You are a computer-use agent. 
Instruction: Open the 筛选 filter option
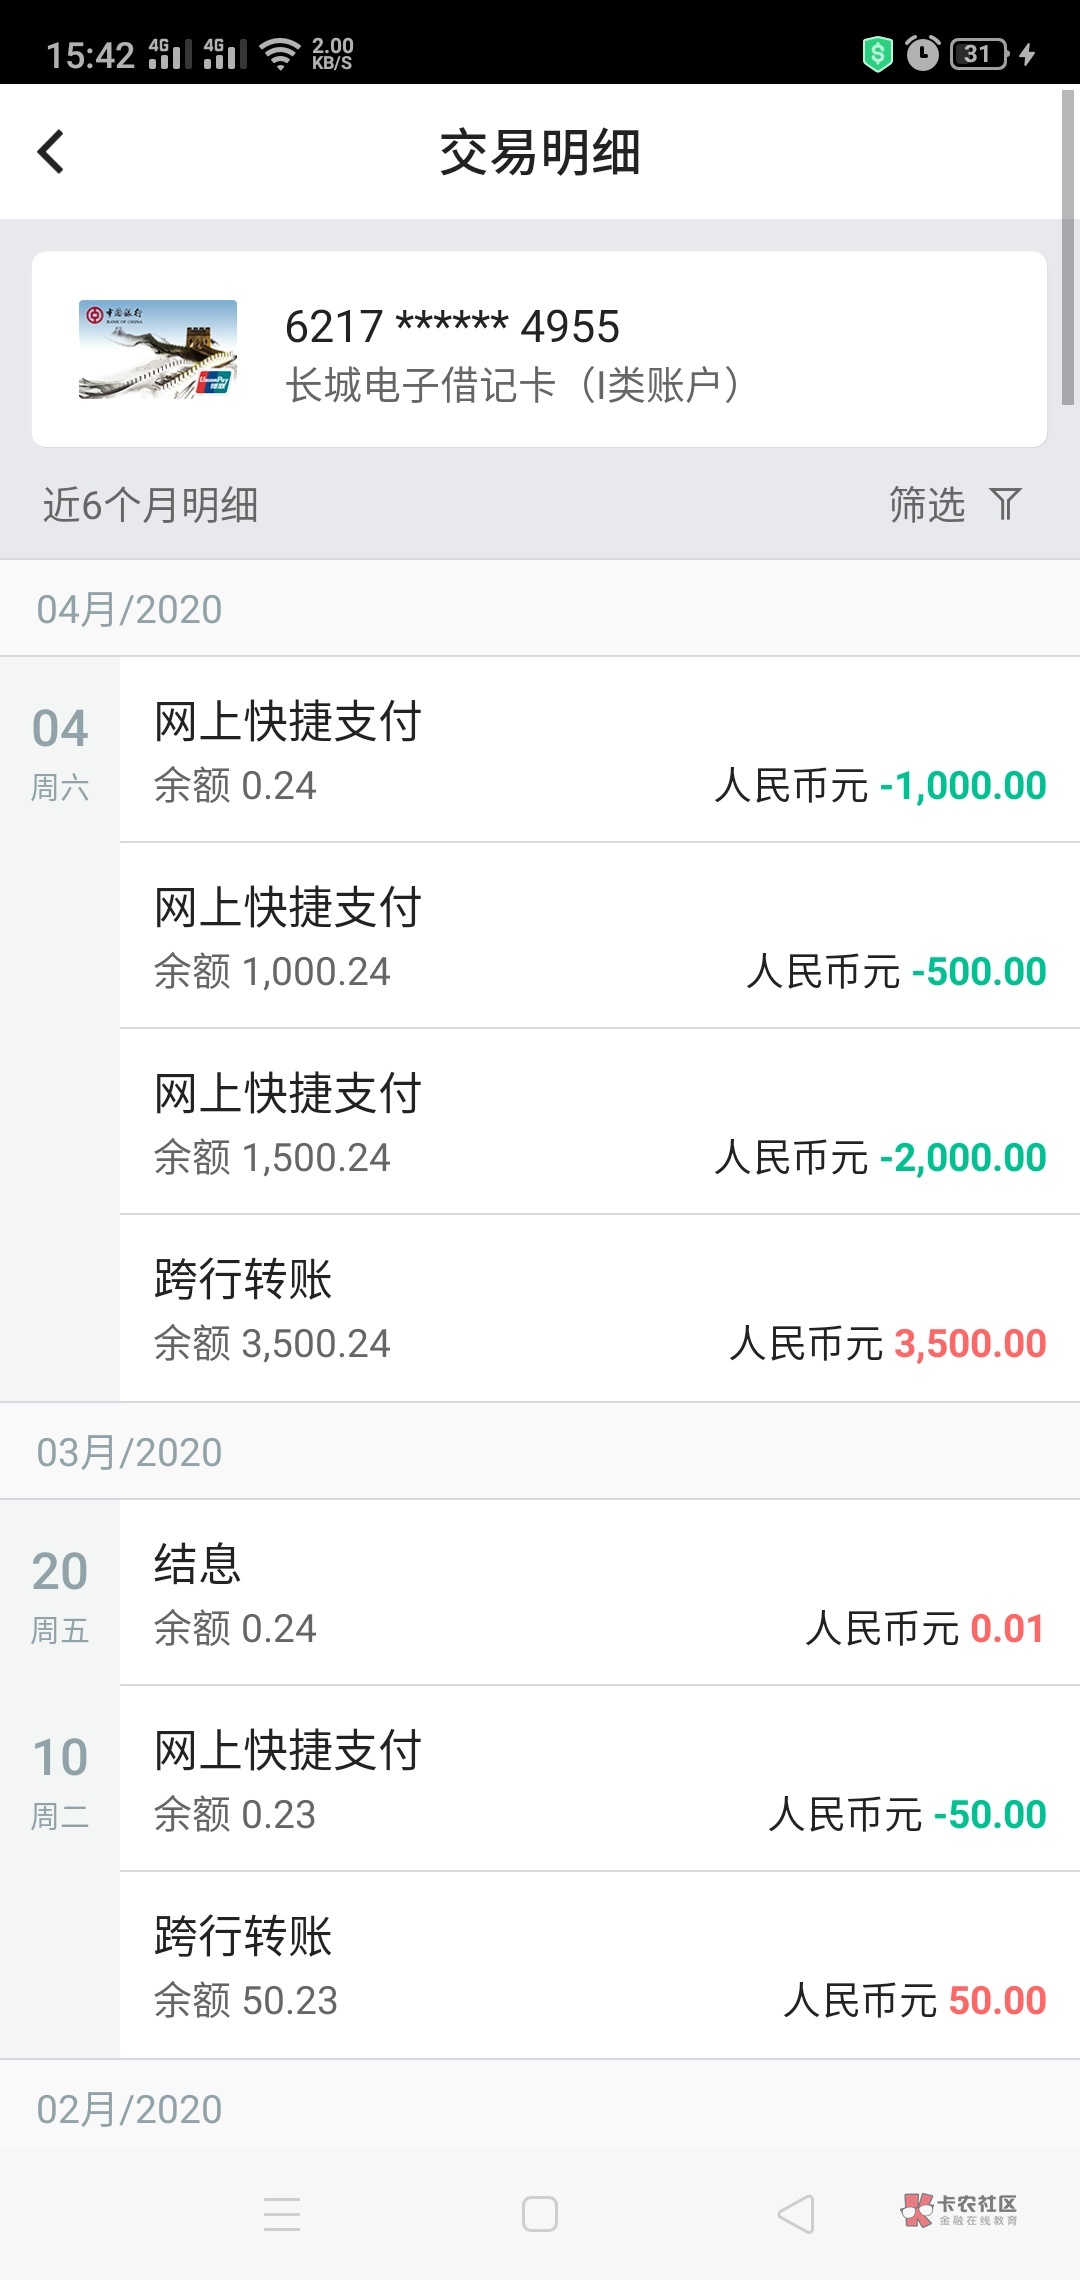click(x=927, y=504)
